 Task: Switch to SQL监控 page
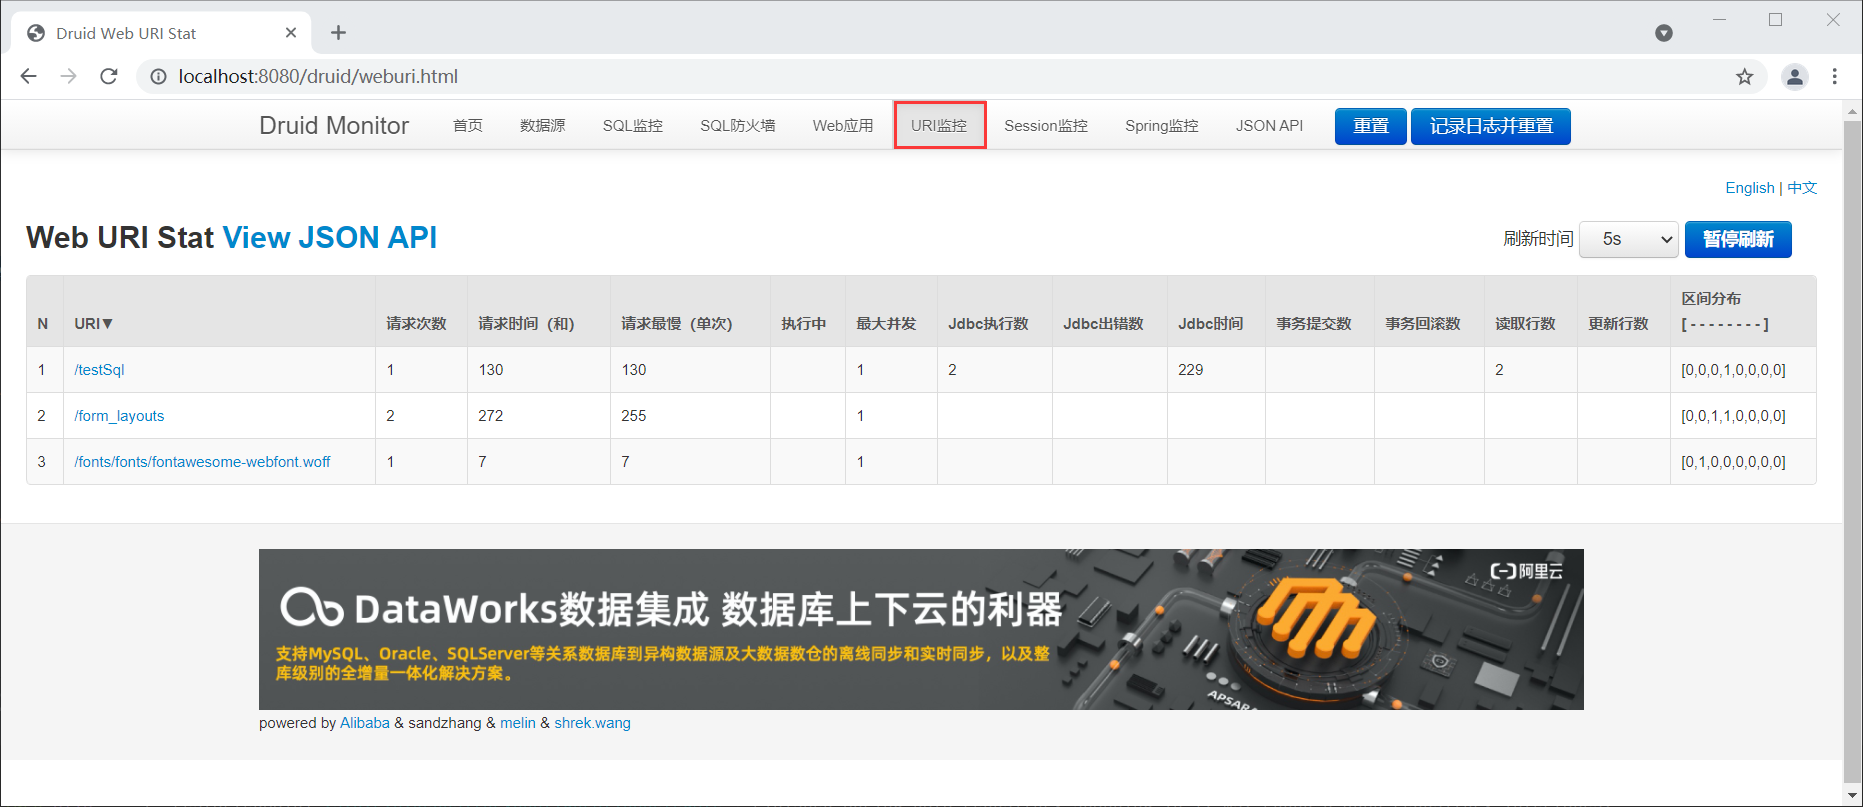633,126
